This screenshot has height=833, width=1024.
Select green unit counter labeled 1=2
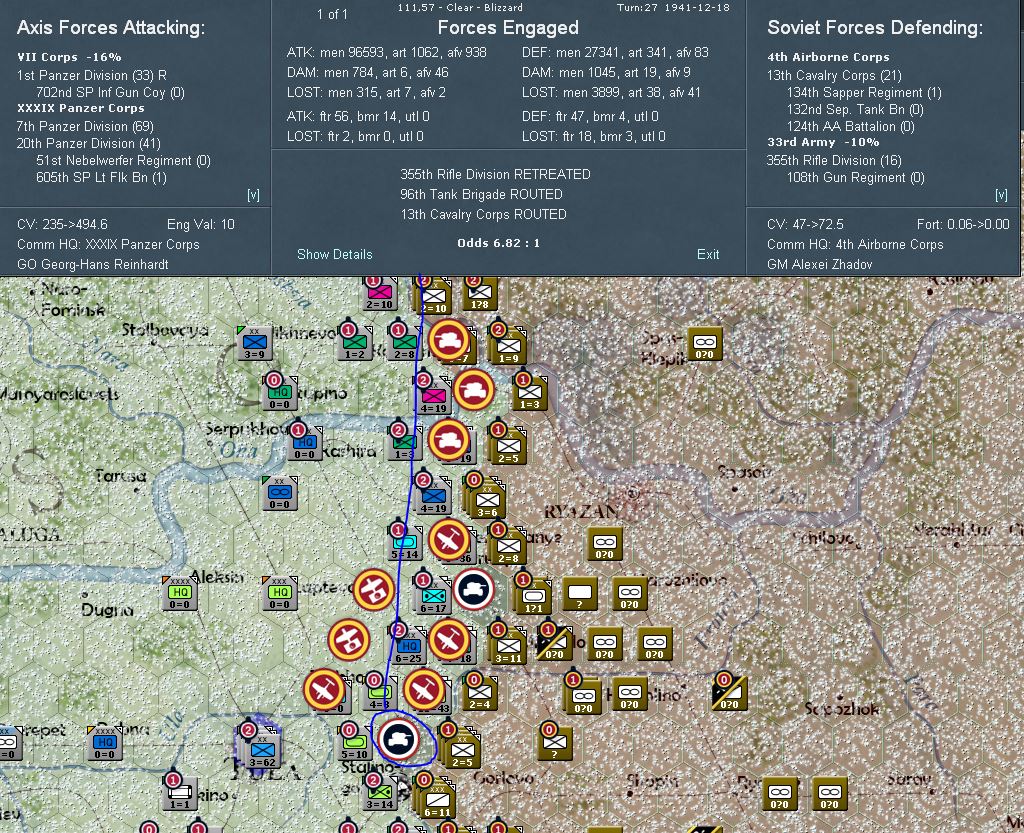click(355, 343)
